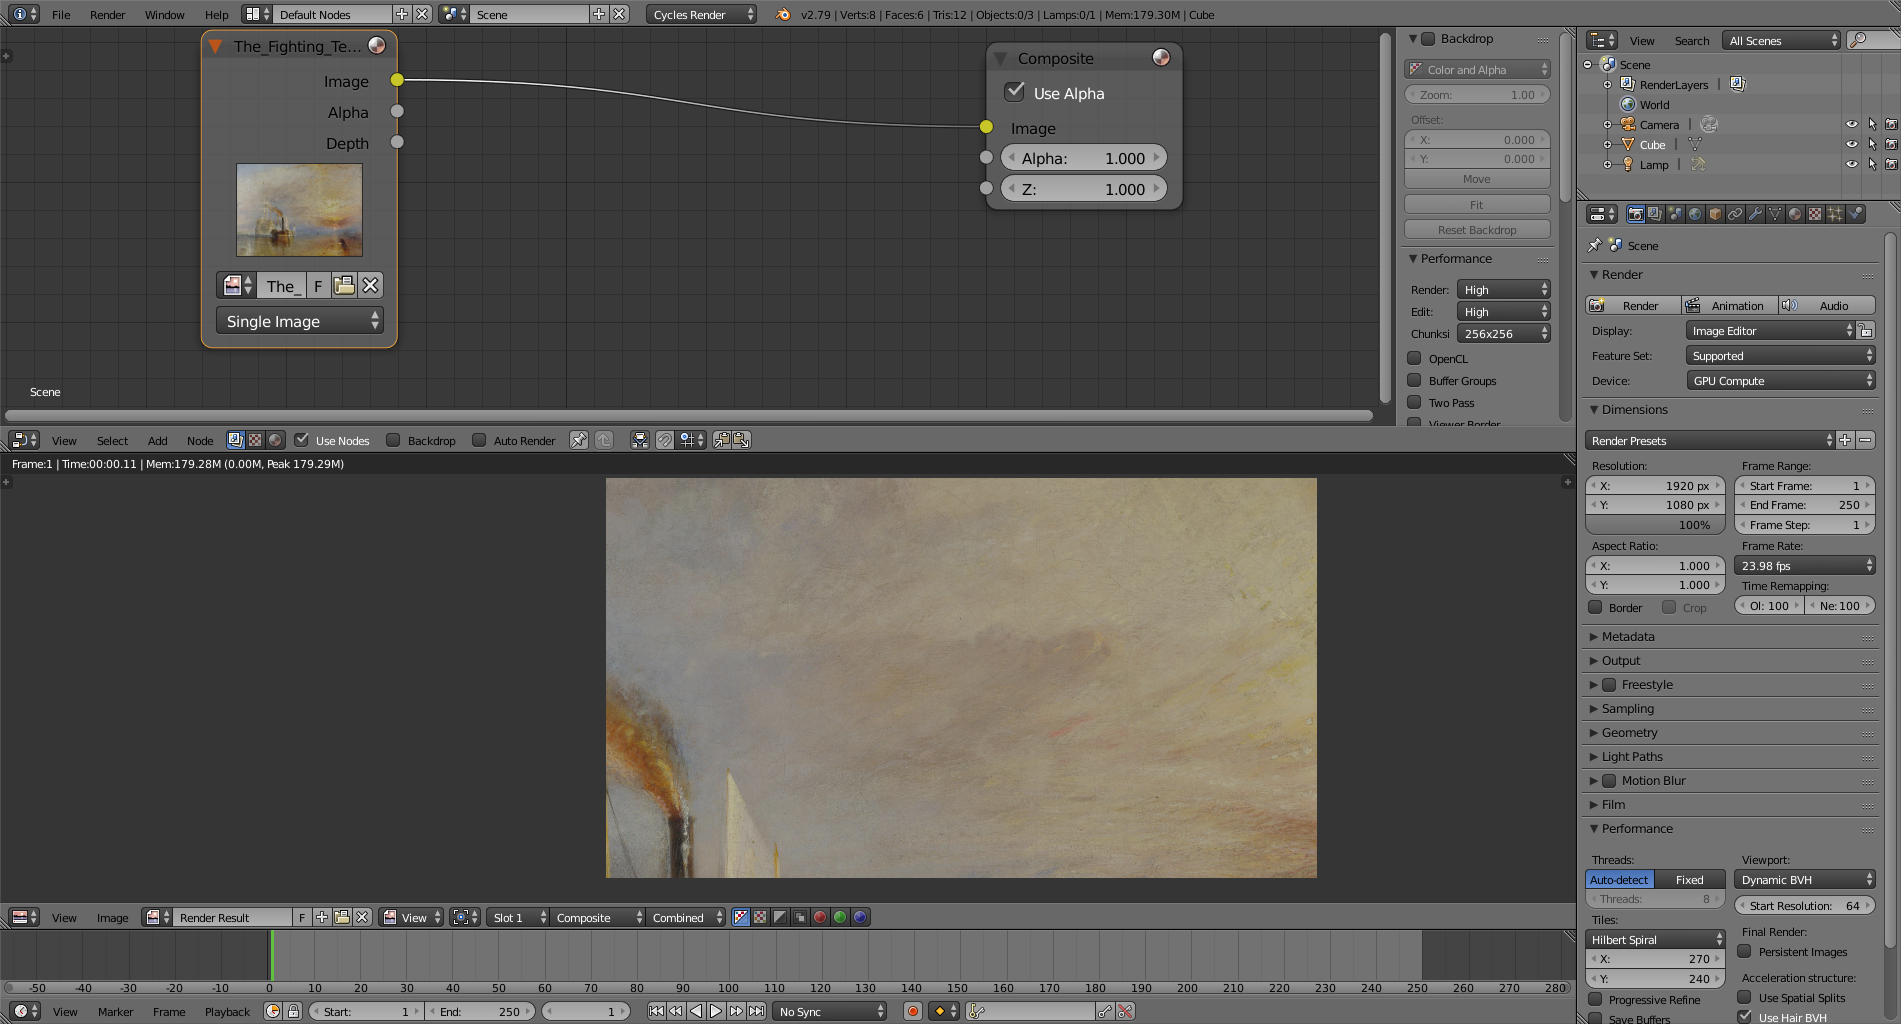Image resolution: width=1901 pixels, height=1024 pixels.
Task: Toggle the Use Nodes checkbox
Action: (301, 440)
